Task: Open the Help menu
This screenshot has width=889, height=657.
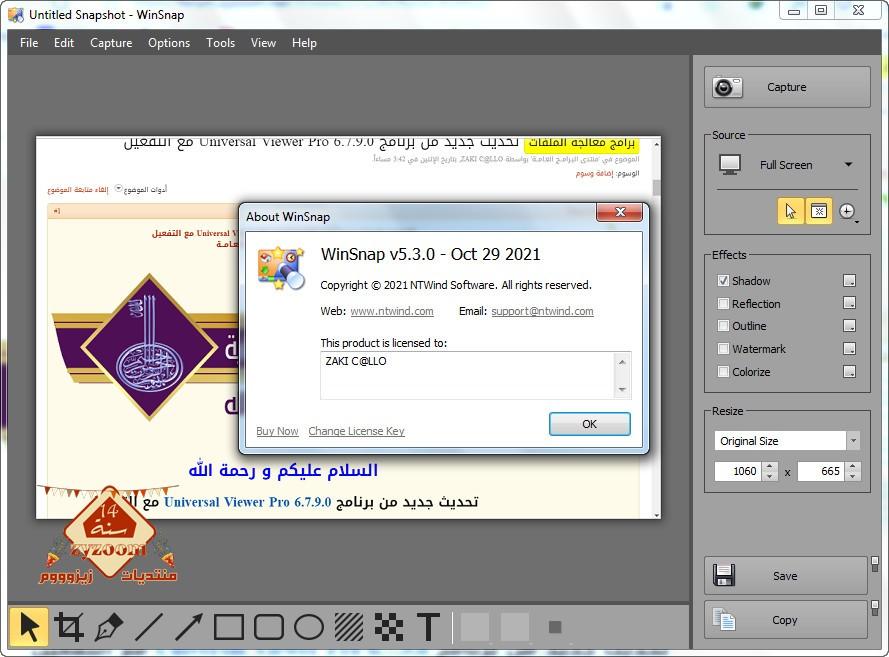Action: [x=304, y=43]
